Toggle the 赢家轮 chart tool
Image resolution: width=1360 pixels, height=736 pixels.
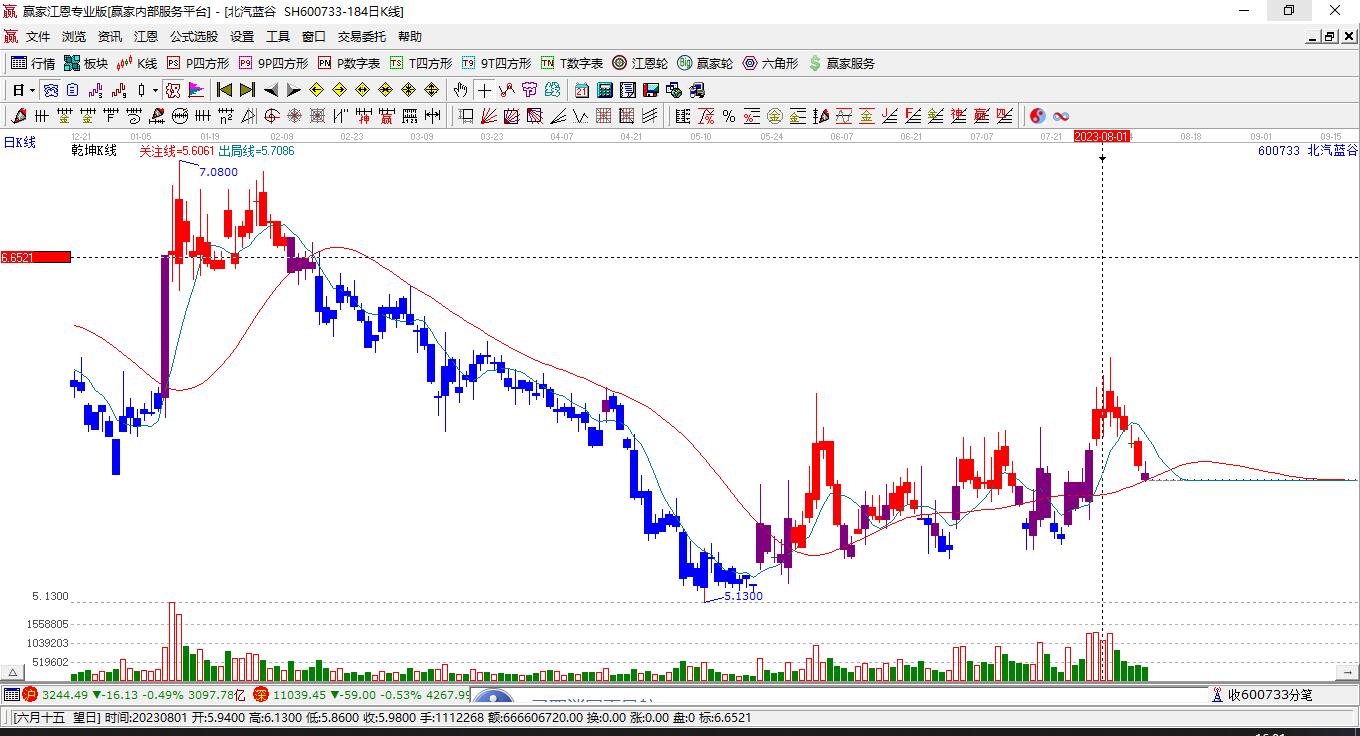pos(705,63)
